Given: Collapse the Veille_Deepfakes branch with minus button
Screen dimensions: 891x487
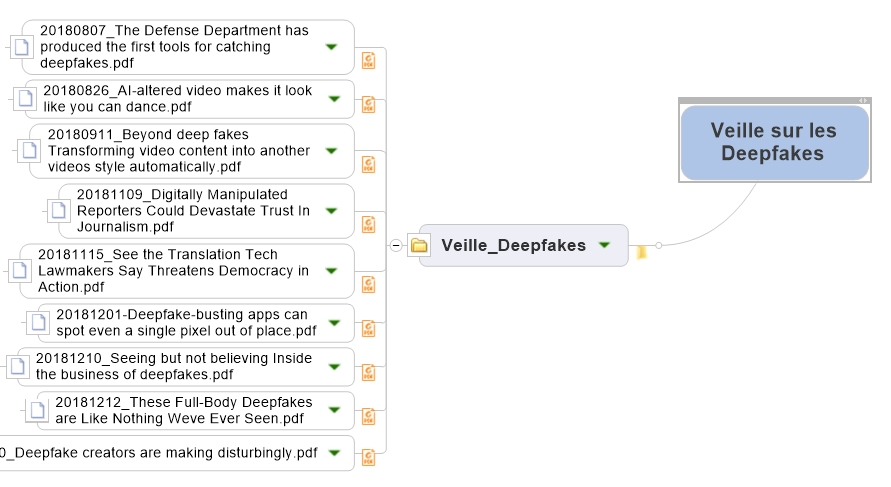Looking at the screenshot, I should click(396, 245).
